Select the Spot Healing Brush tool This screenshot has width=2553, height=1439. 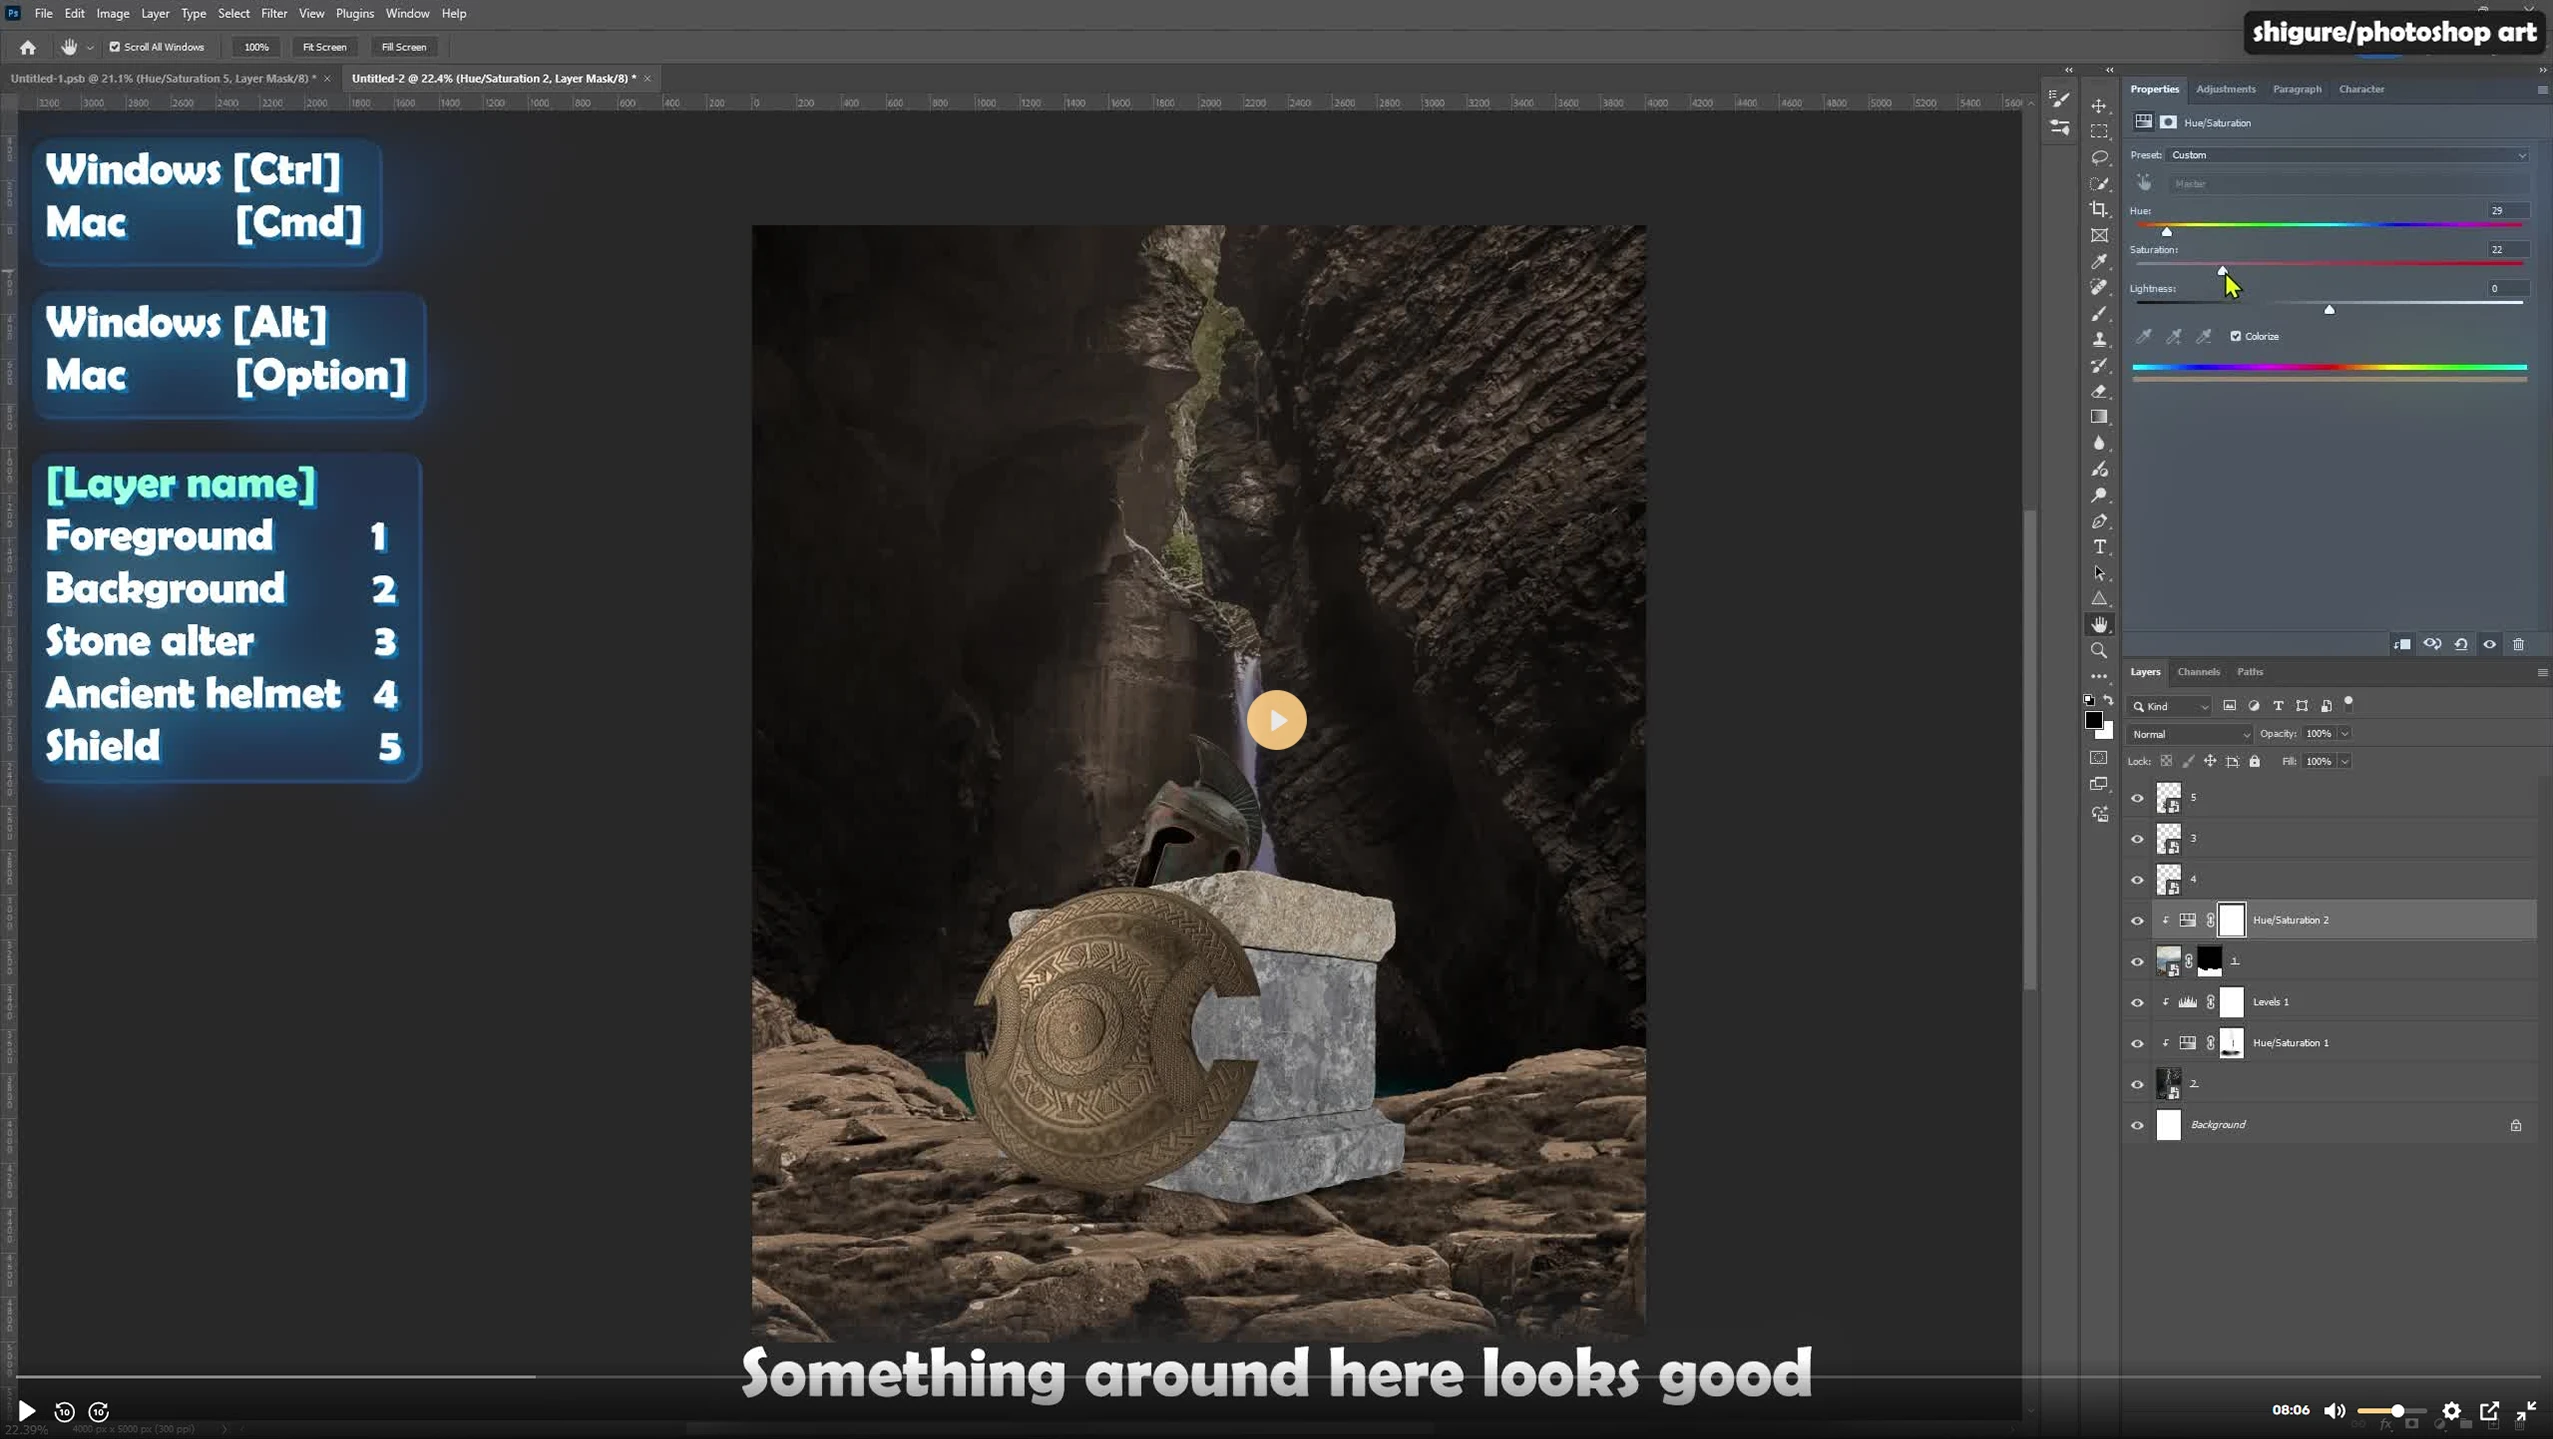pos(2099,288)
